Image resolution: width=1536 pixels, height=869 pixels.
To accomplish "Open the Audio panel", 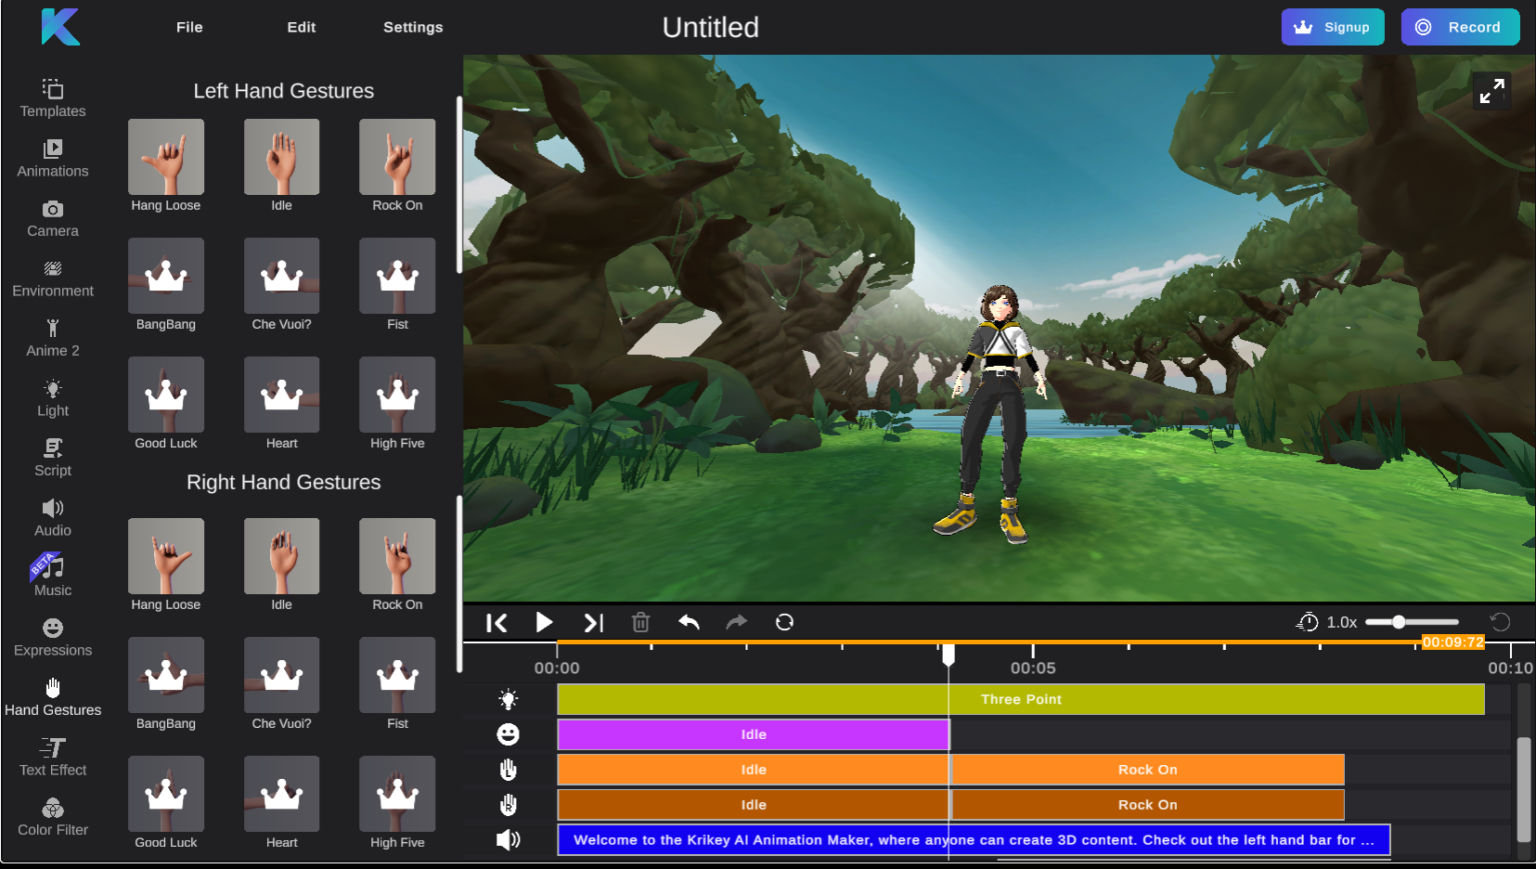I will 52,516.
